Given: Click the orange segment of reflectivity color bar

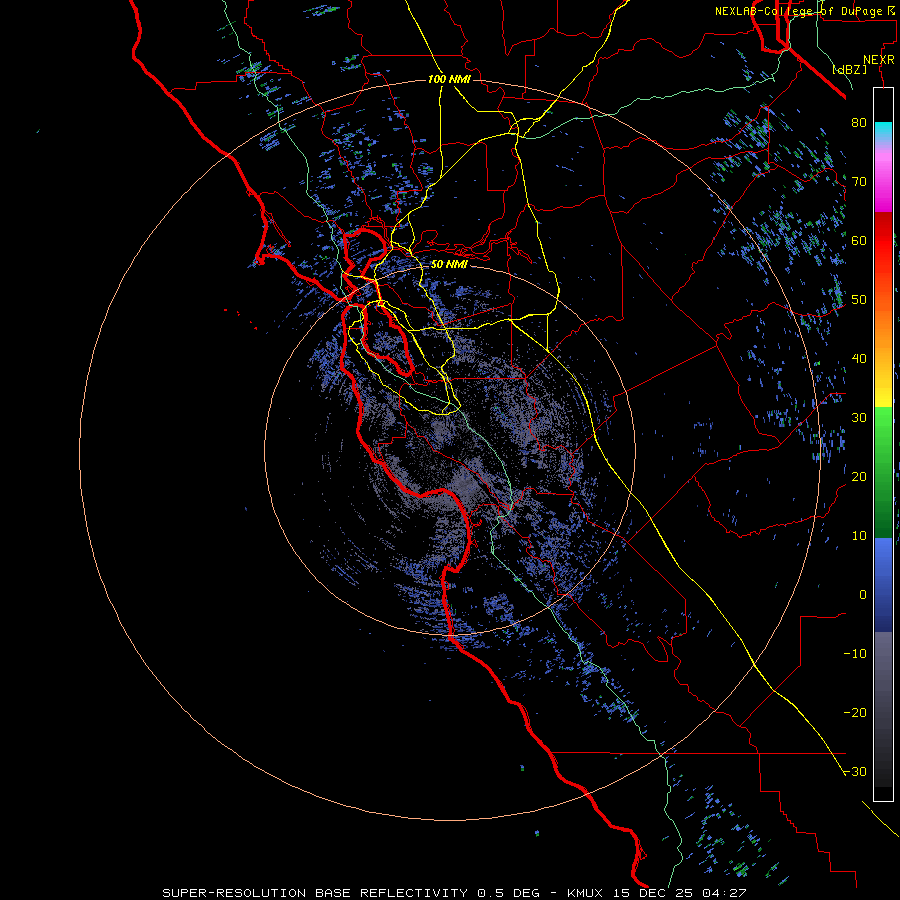Looking at the screenshot, I should pyautogui.click(x=883, y=330).
